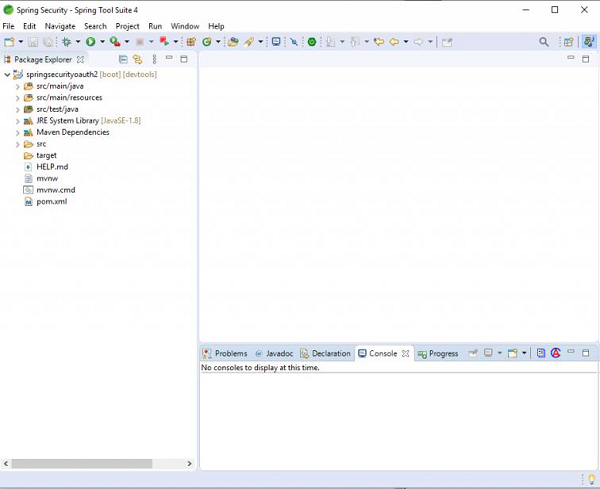The image size is (600, 489).
Task: Click Open Console icon in Console view
Action: click(x=512, y=353)
